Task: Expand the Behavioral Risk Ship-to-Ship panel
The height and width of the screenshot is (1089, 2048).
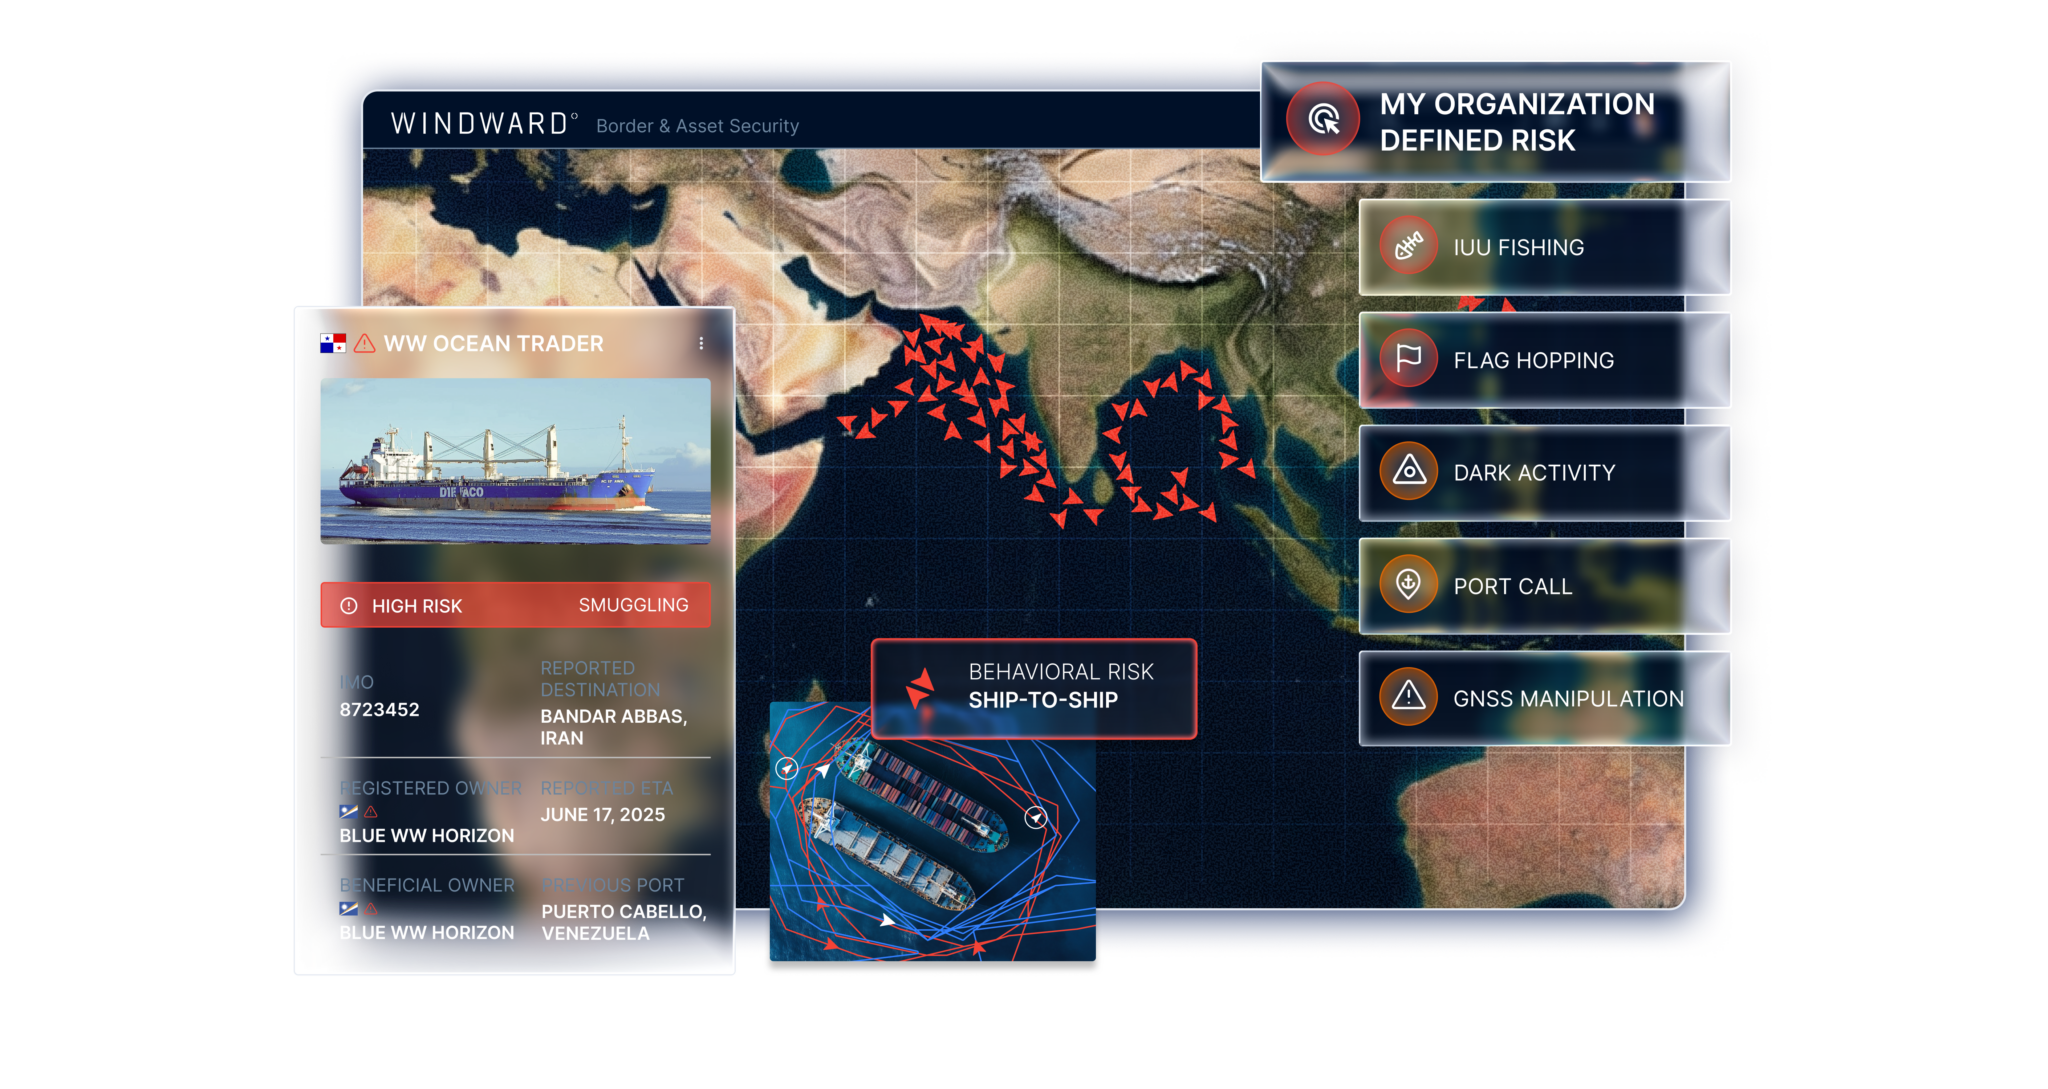Action: point(1035,689)
